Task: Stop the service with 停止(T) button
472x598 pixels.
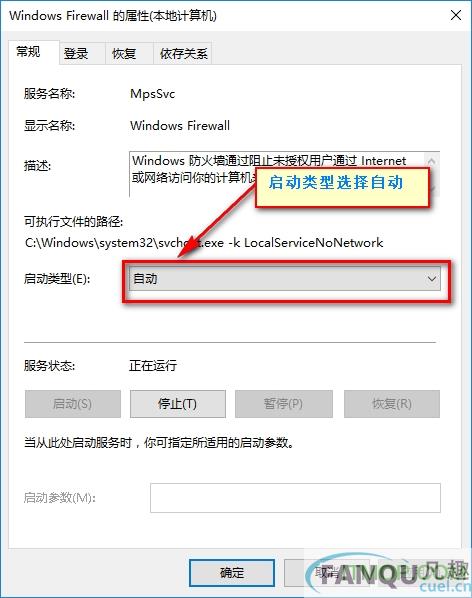Action: pyautogui.click(x=178, y=403)
